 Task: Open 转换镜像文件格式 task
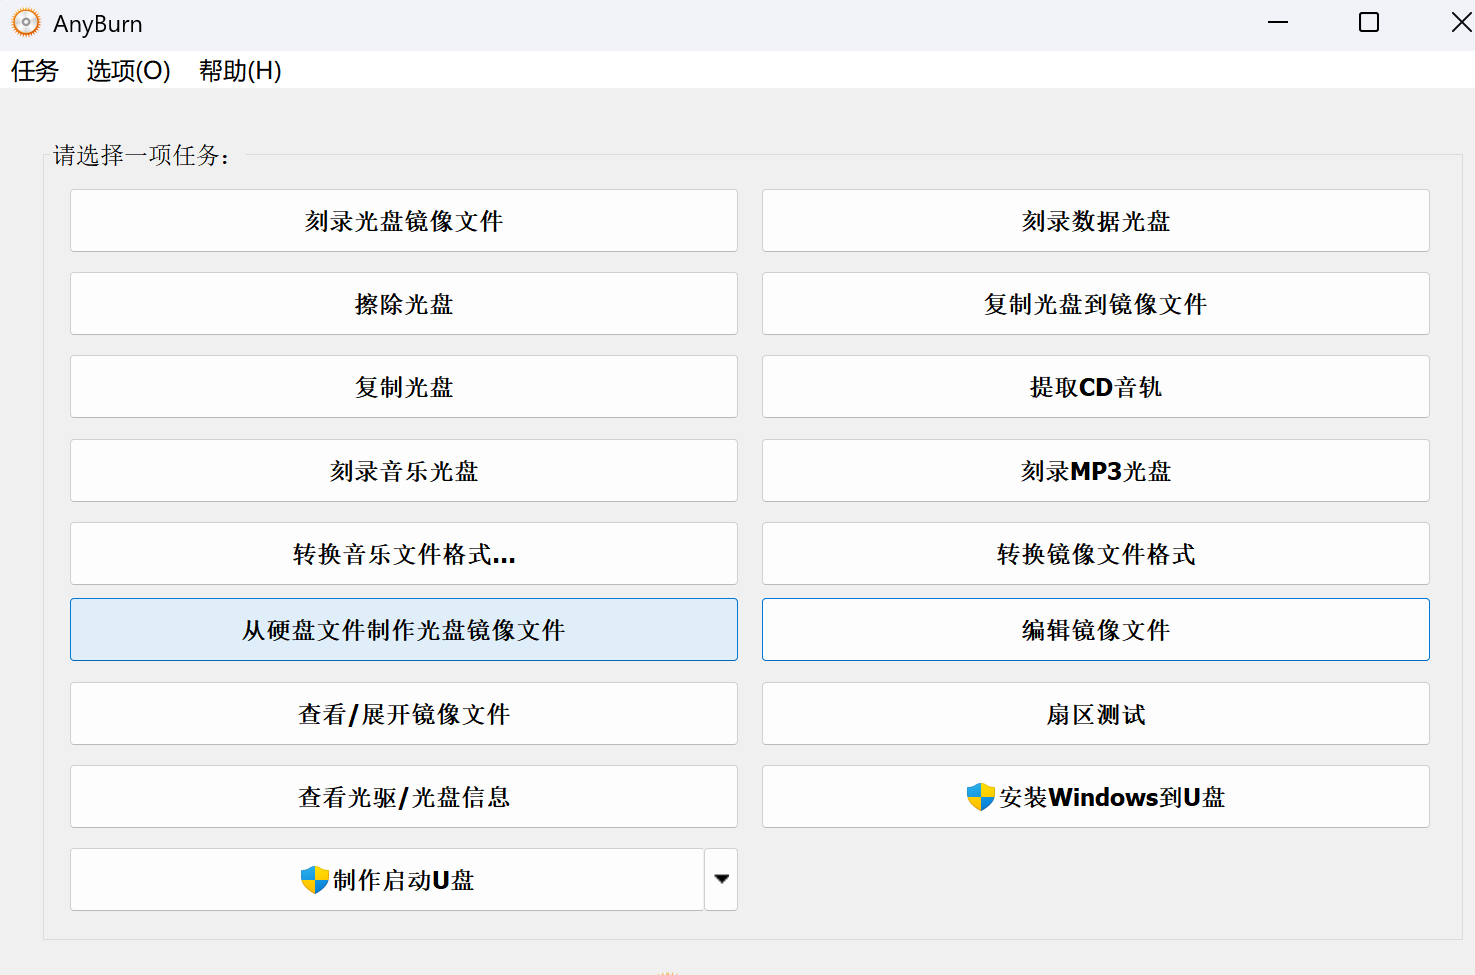(x=1096, y=554)
